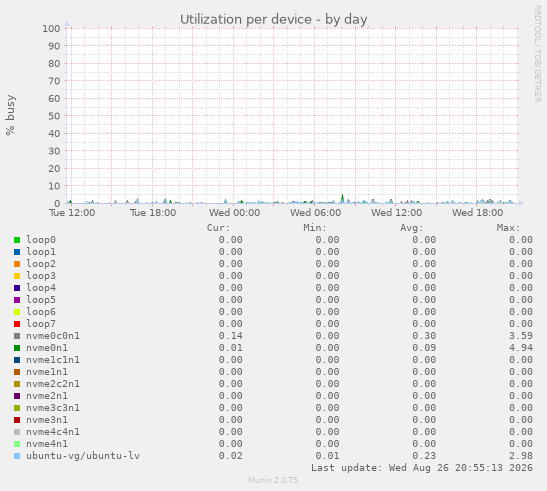
Task: Click the loop7 red color swatch
Action: point(17,324)
